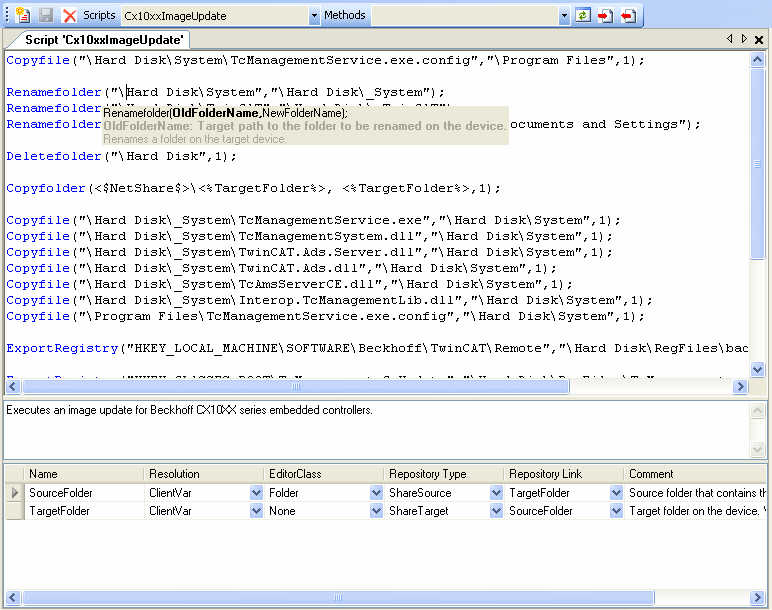Click description pane scroll up arrow

click(757, 410)
